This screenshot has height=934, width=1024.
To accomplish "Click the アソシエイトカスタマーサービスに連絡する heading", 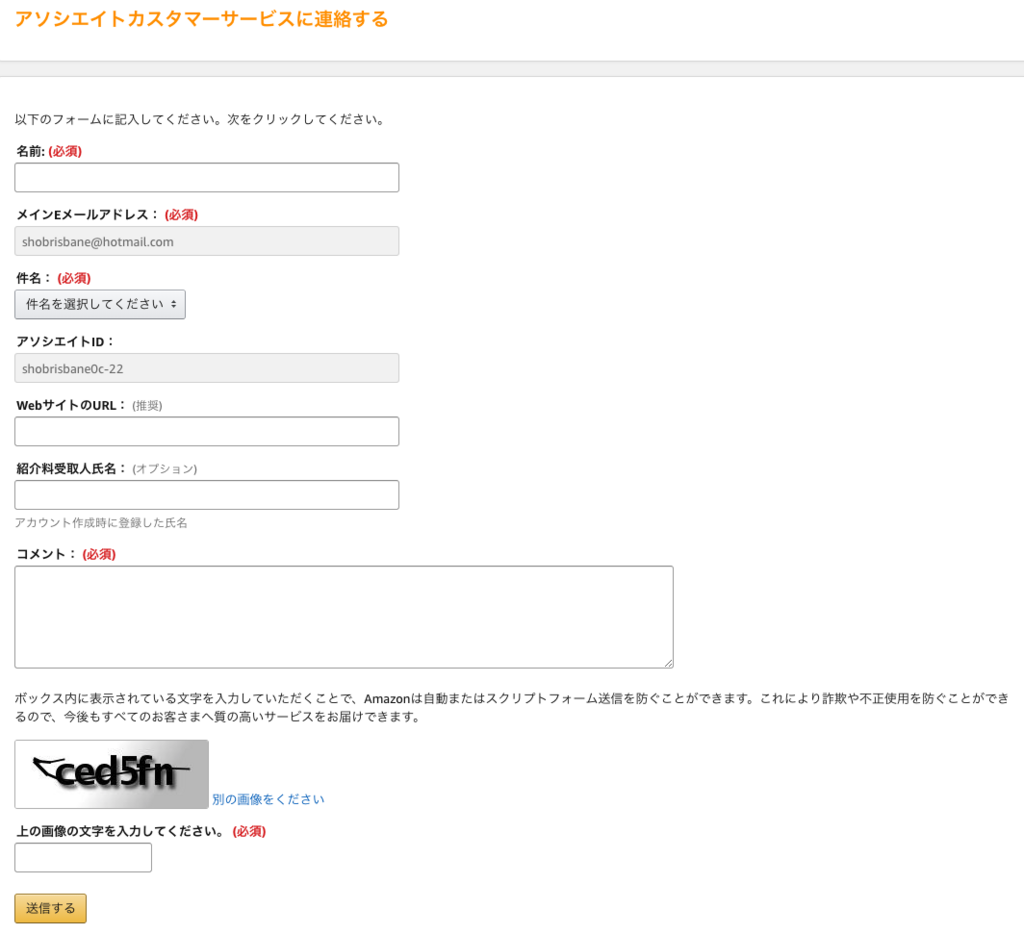I will click(201, 19).
